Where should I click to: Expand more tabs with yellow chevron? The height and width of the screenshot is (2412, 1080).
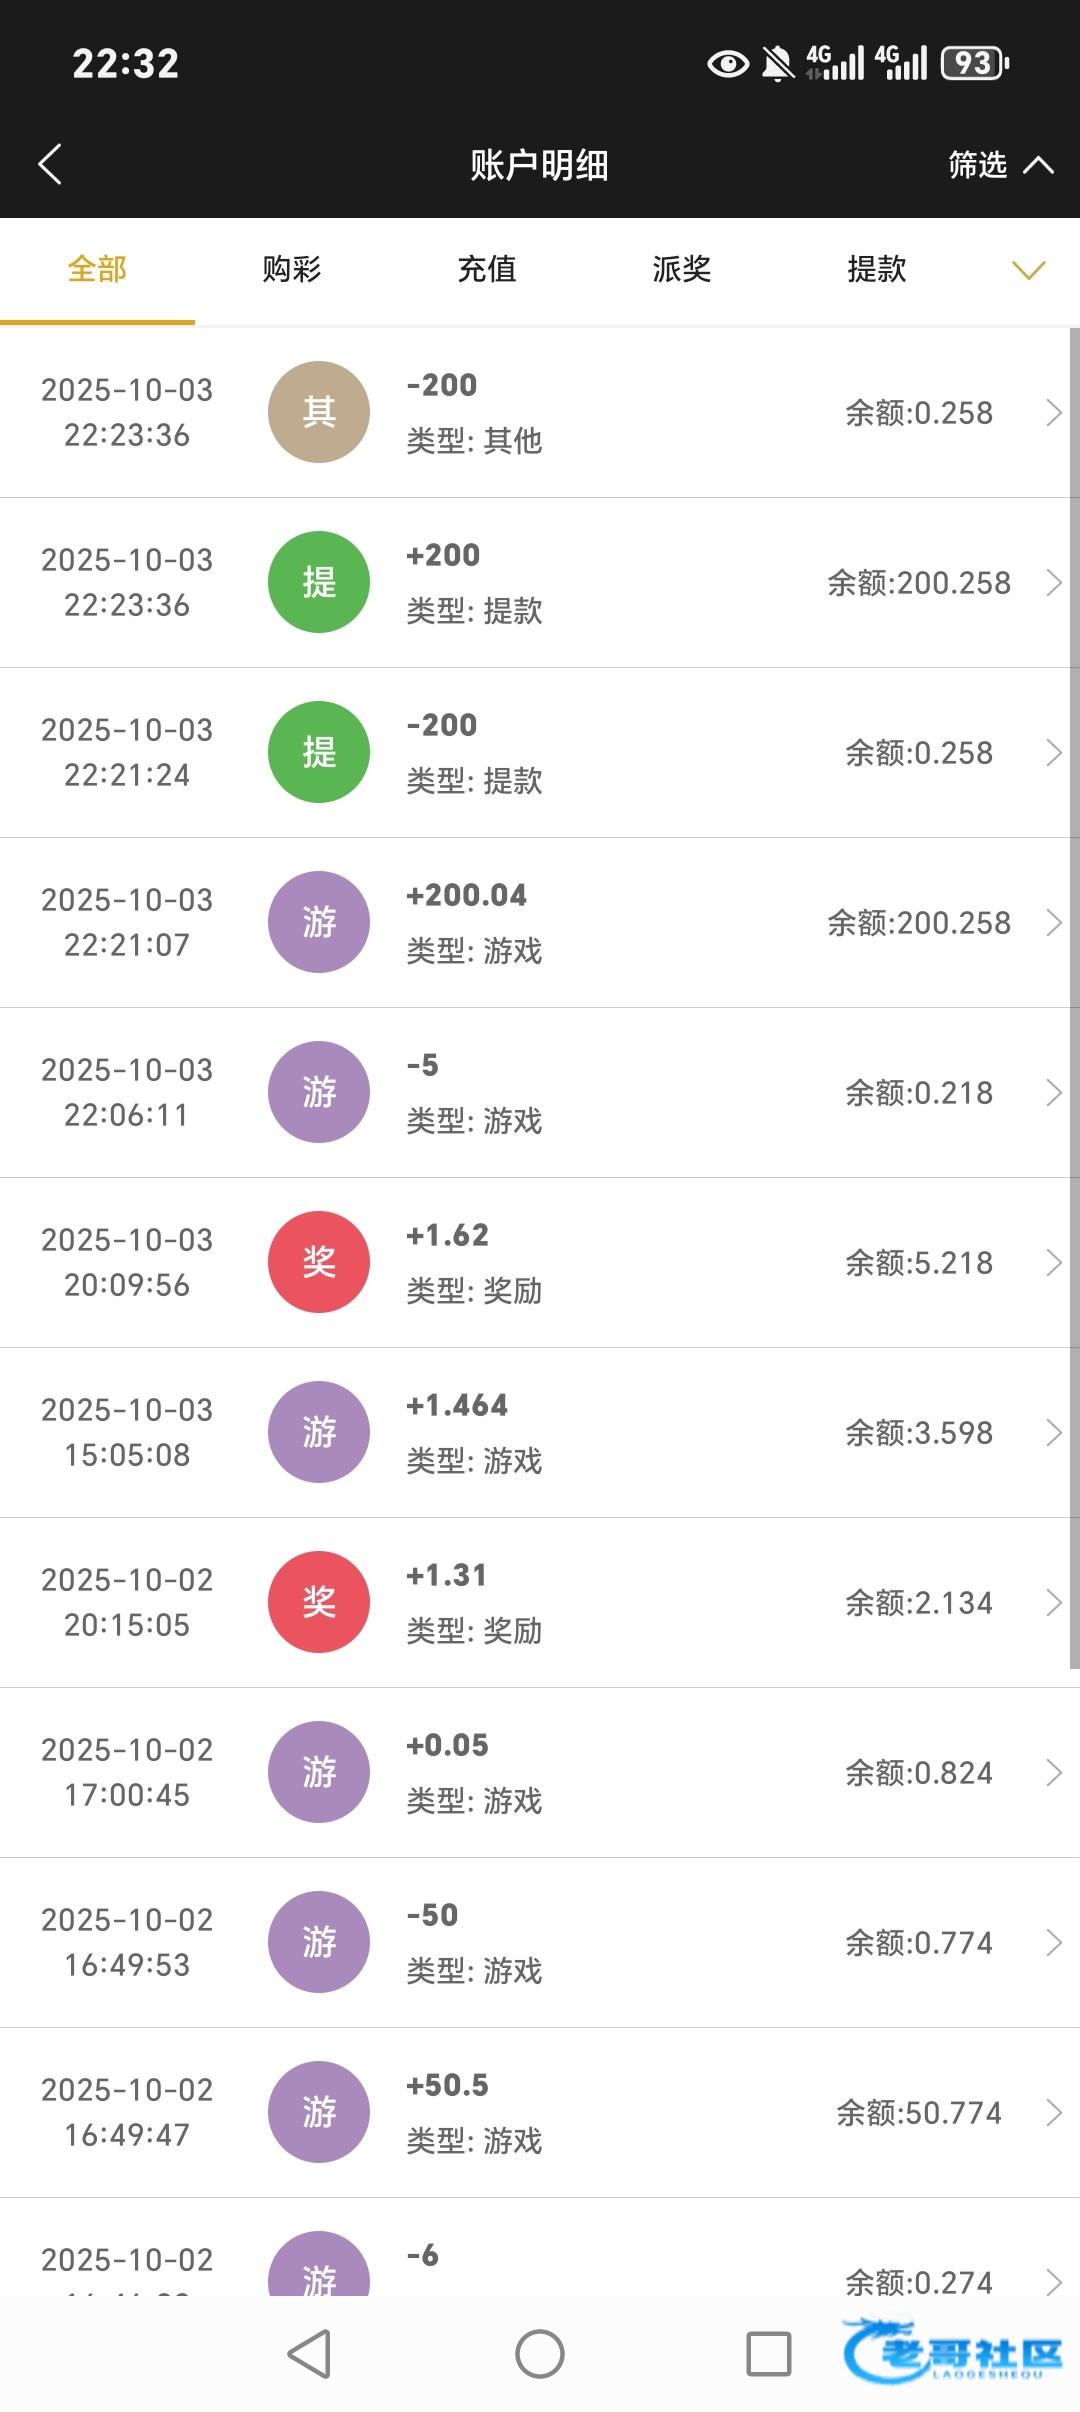pos(1028,270)
